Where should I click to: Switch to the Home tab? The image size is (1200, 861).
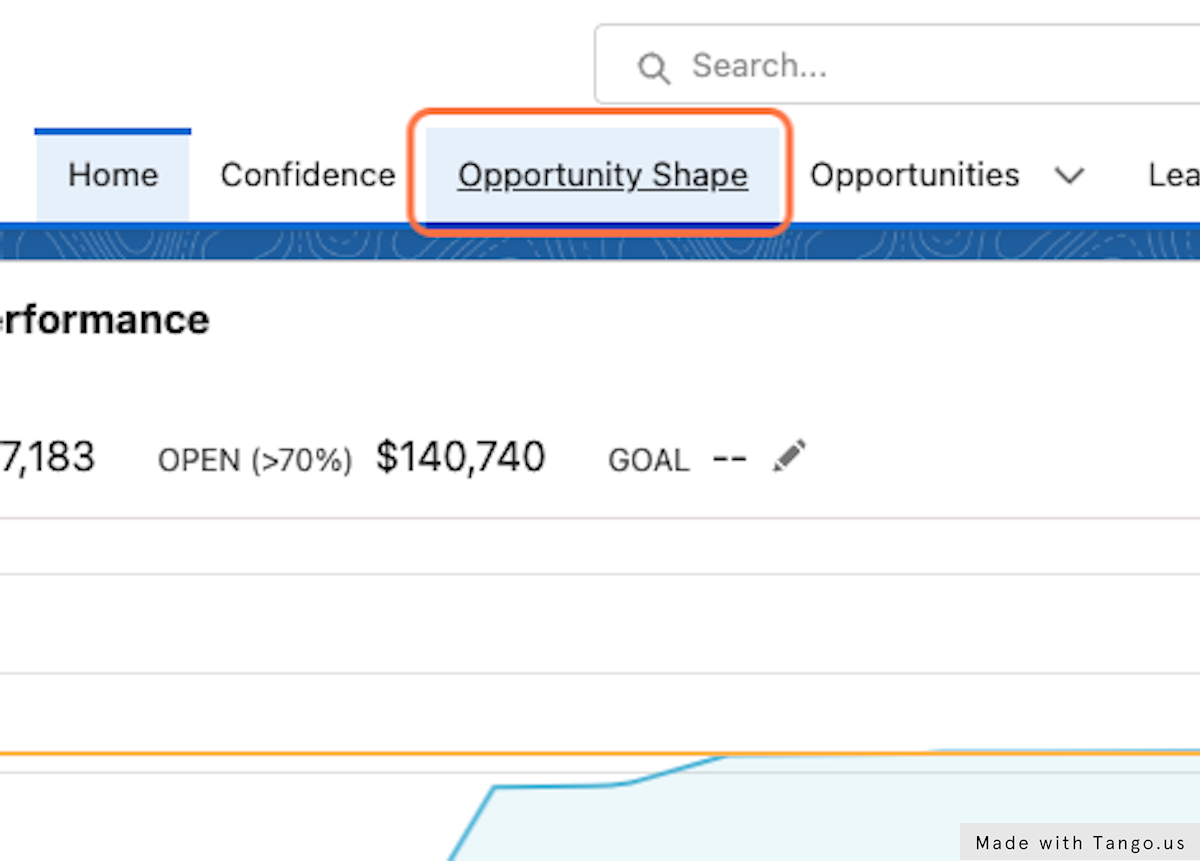tap(113, 175)
